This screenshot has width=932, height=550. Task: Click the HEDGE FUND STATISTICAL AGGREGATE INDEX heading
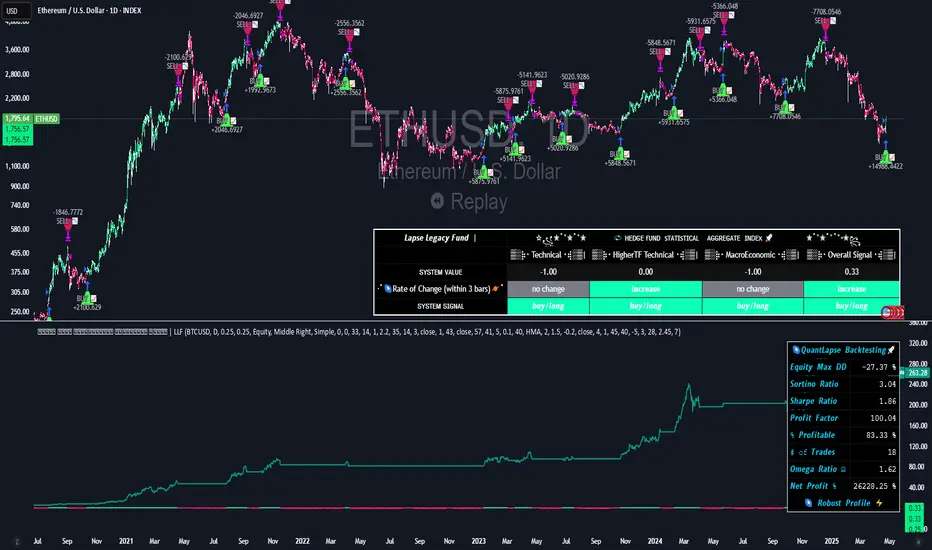tap(693, 238)
